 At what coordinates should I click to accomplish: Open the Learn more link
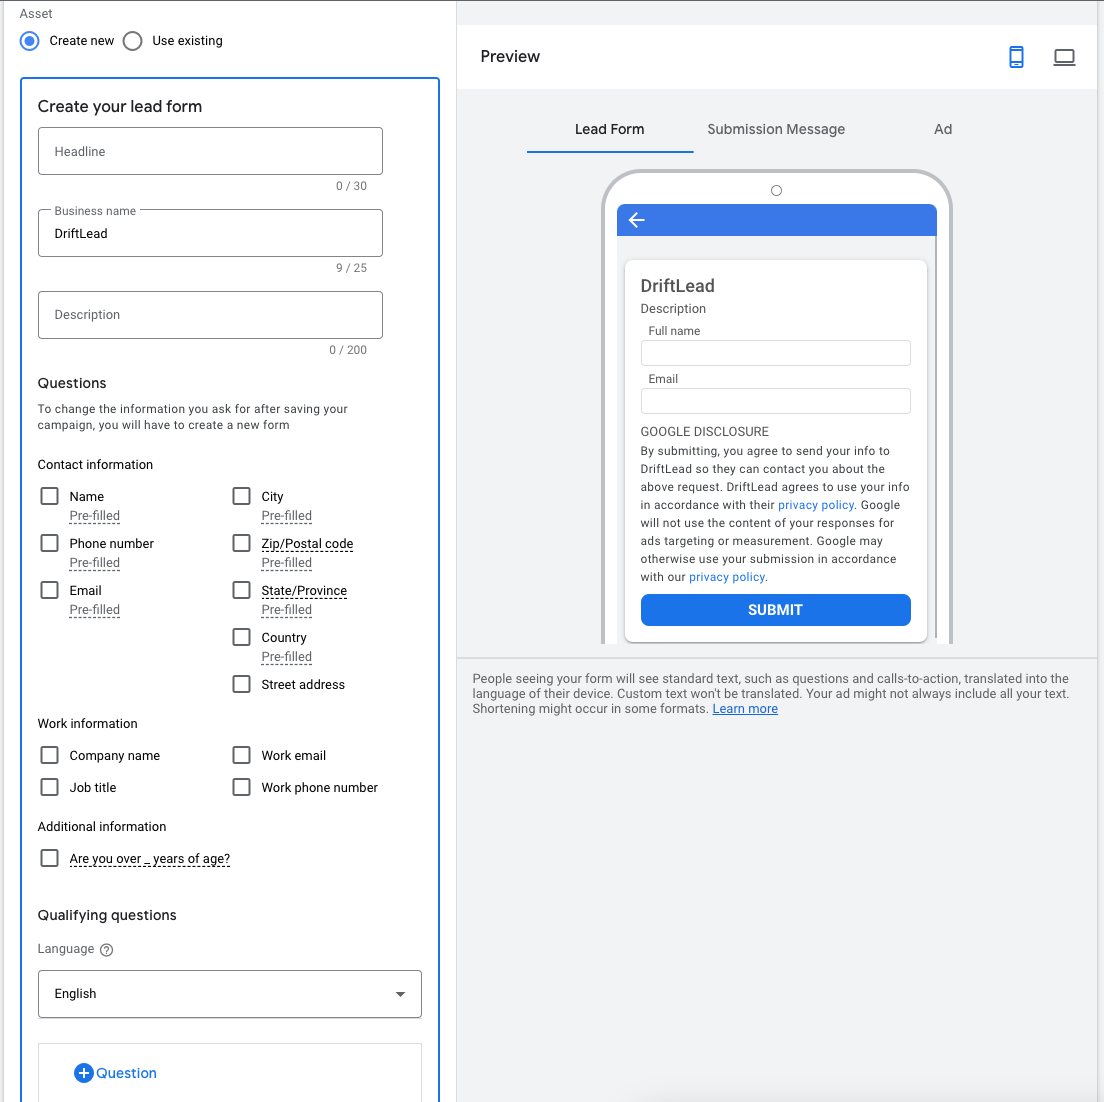[x=744, y=708]
